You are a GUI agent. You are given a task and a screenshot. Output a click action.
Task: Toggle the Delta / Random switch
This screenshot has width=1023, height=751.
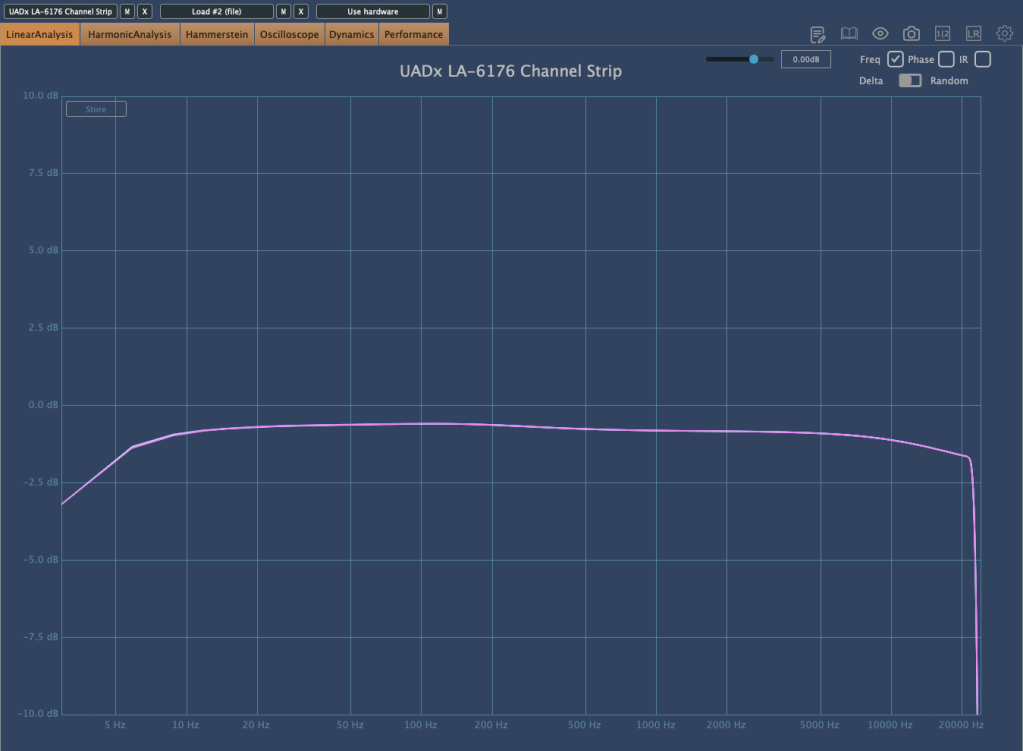click(910, 81)
